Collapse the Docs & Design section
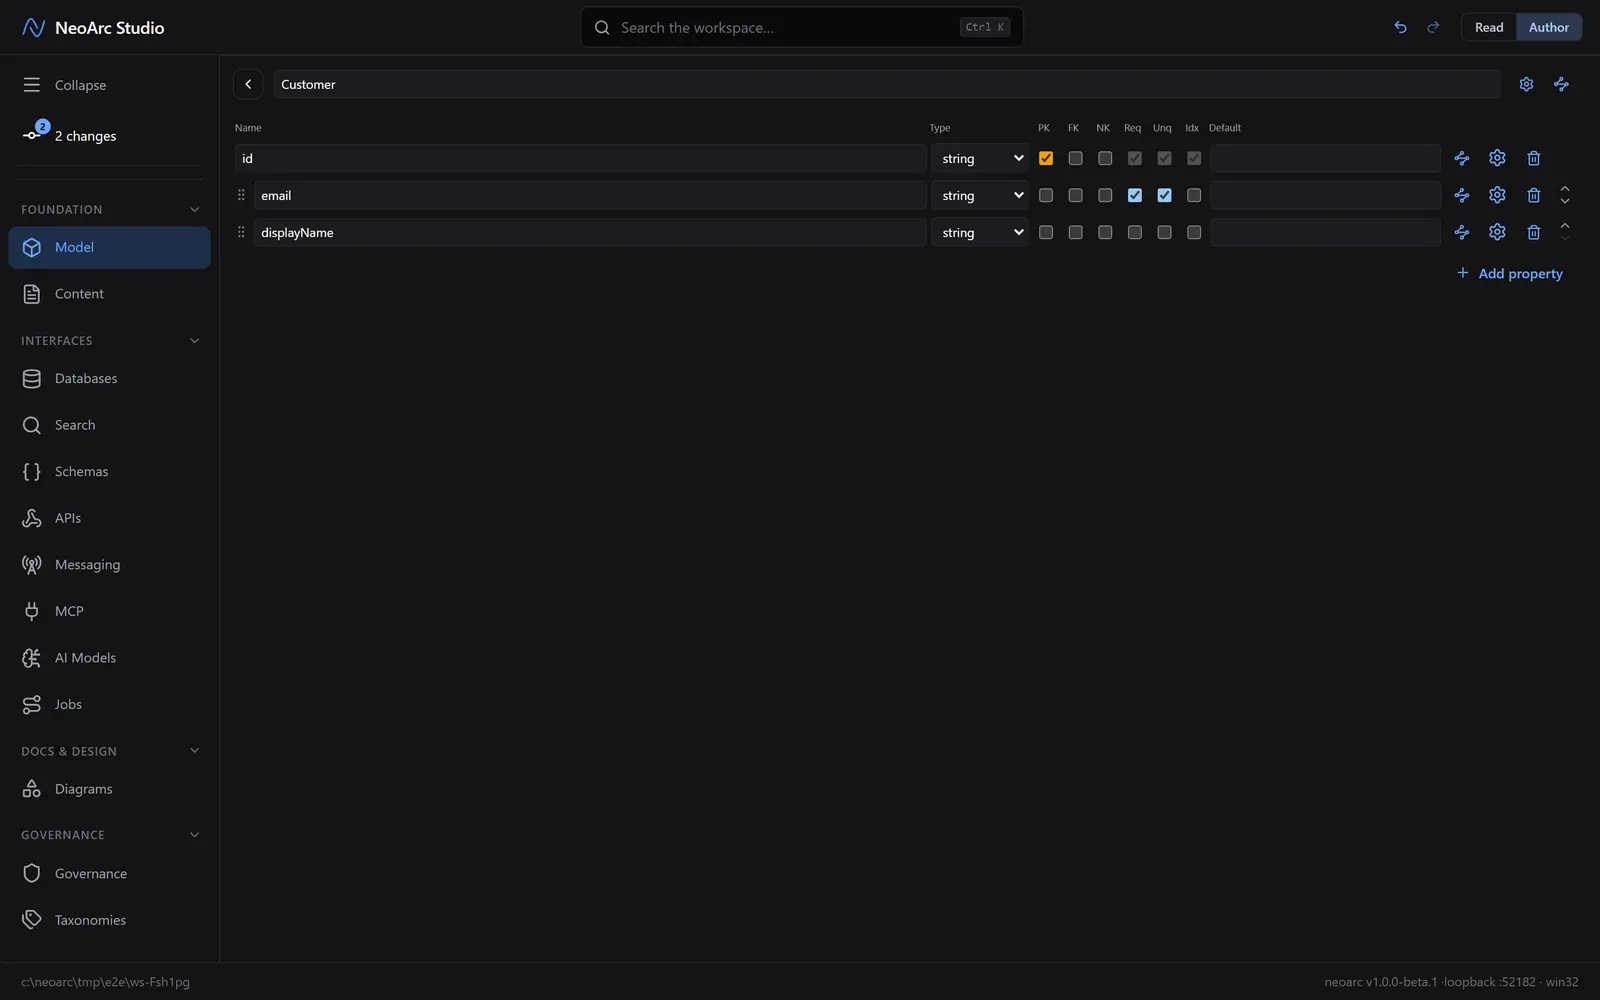Viewport: 1600px width, 1000px height. point(195,750)
